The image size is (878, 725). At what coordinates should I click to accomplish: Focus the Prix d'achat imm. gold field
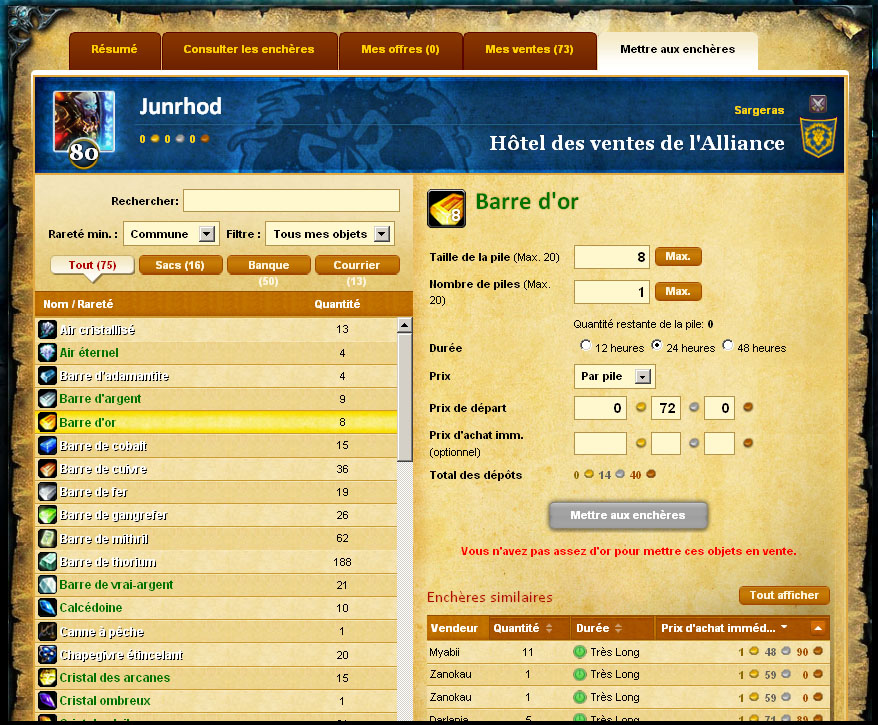coord(600,443)
